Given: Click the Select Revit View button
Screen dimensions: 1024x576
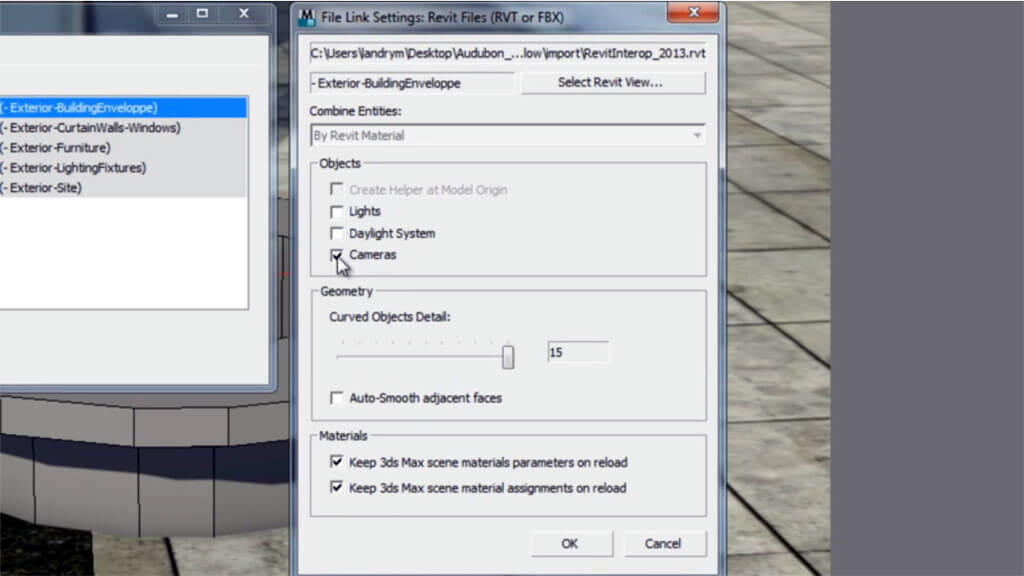Looking at the screenshot, I should [x=613, y=83].
